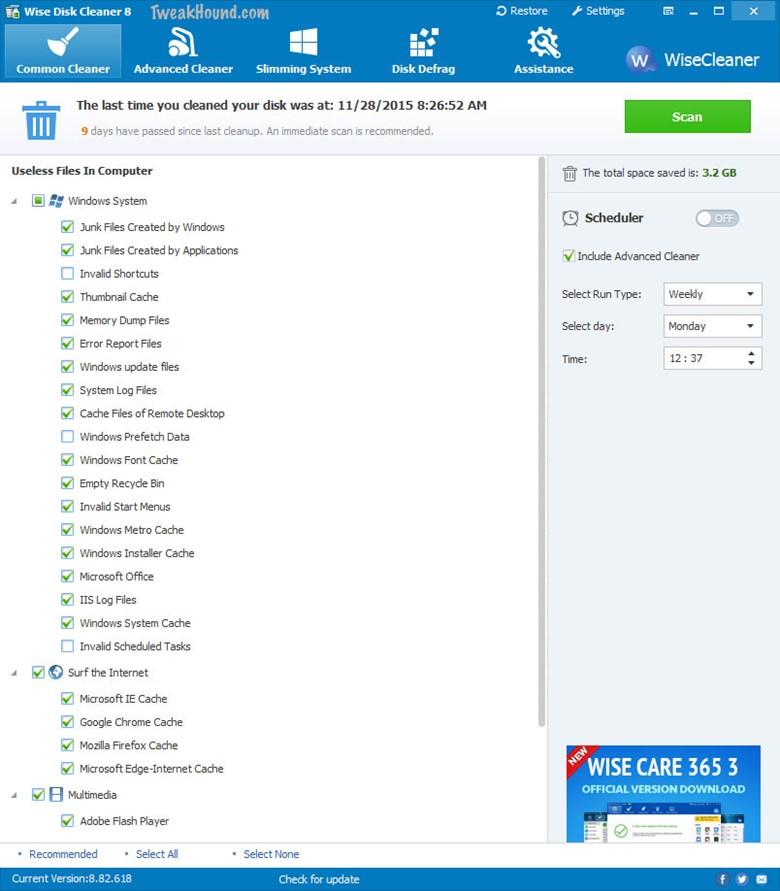The height and width of the screenshot is (891, 780).
Task: Click the total space saved bin icon
Action: pos(569,173)
